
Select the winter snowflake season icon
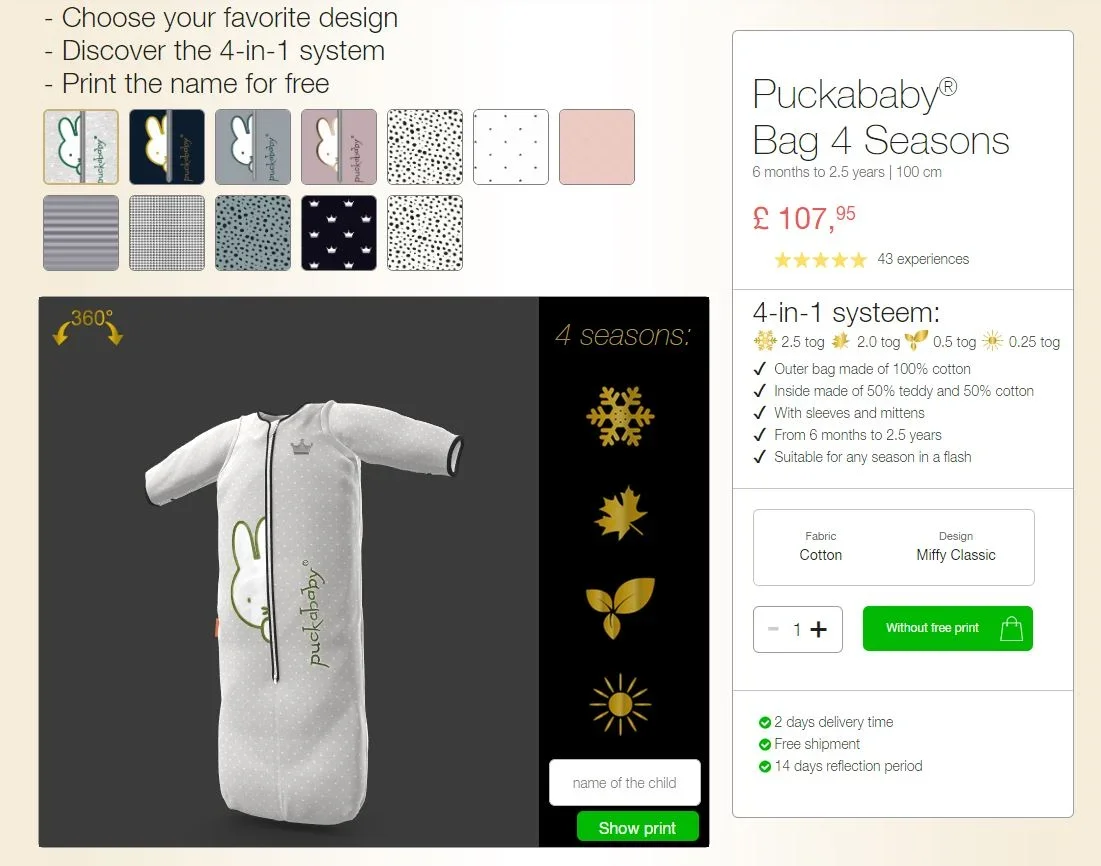[x=620, y=416]
